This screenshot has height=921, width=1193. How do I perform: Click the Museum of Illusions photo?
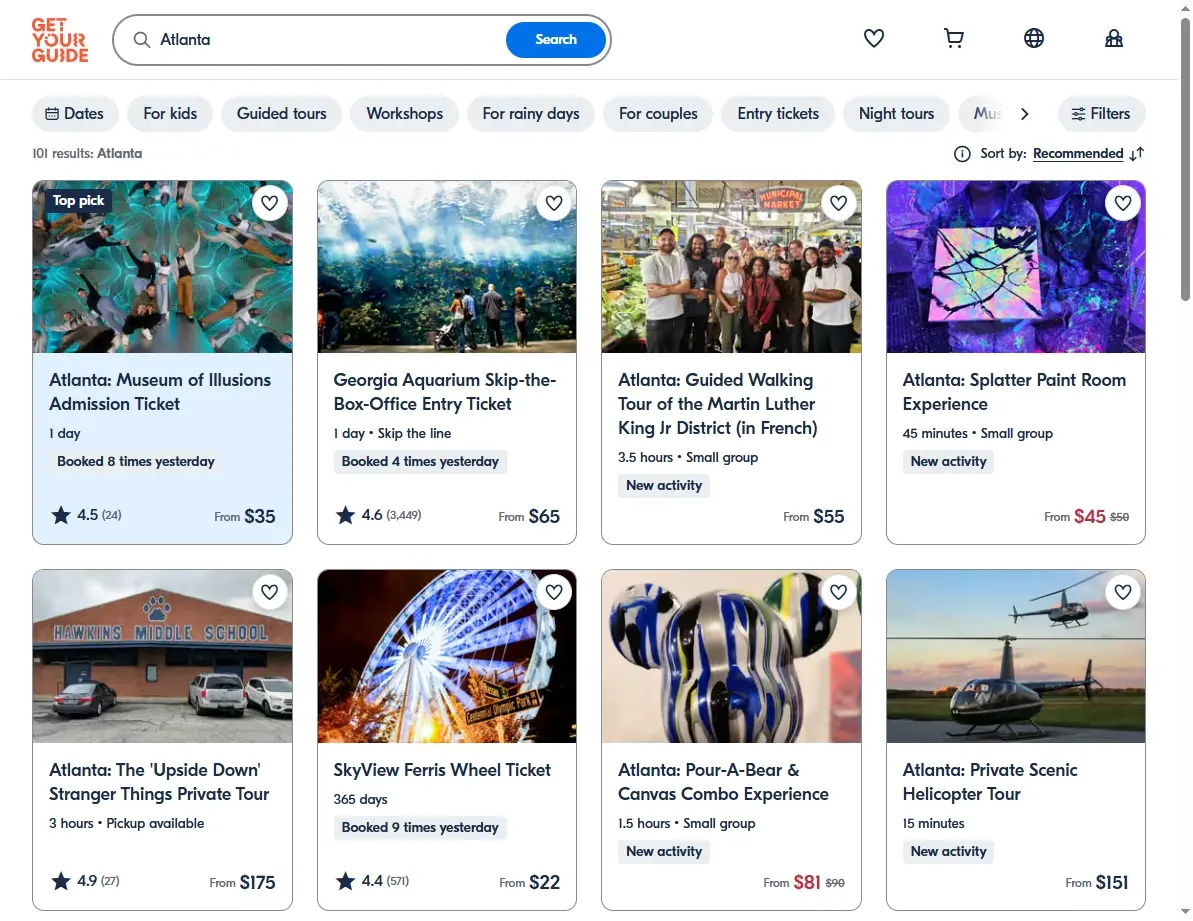162,267
